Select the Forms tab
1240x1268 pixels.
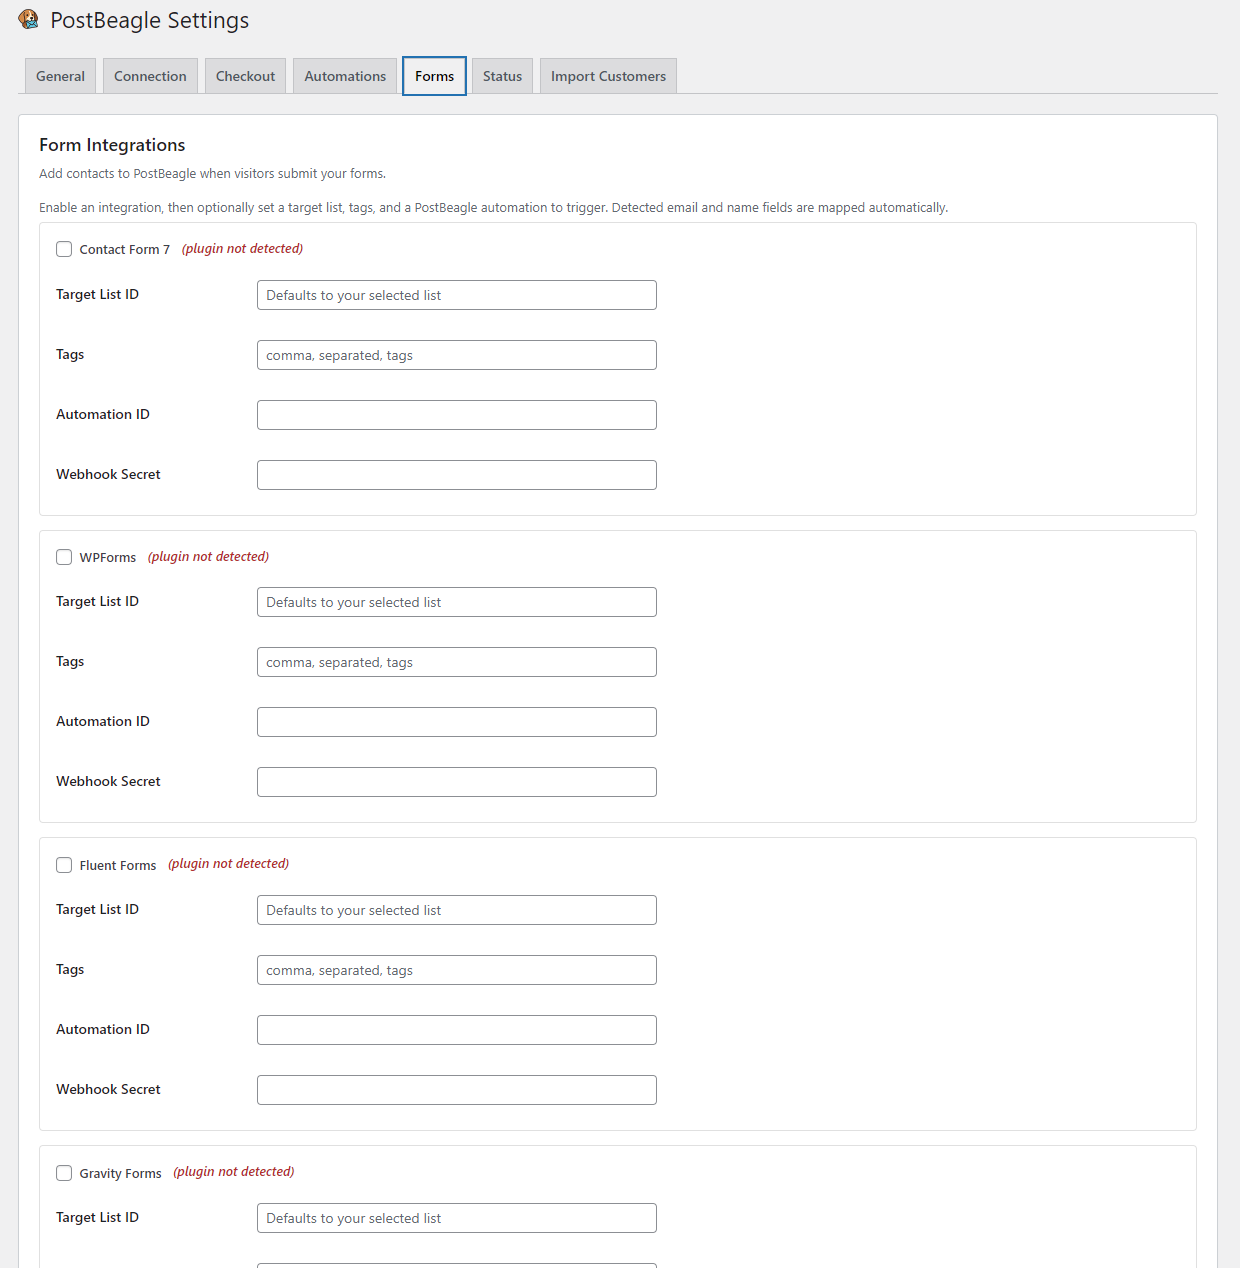434,76
